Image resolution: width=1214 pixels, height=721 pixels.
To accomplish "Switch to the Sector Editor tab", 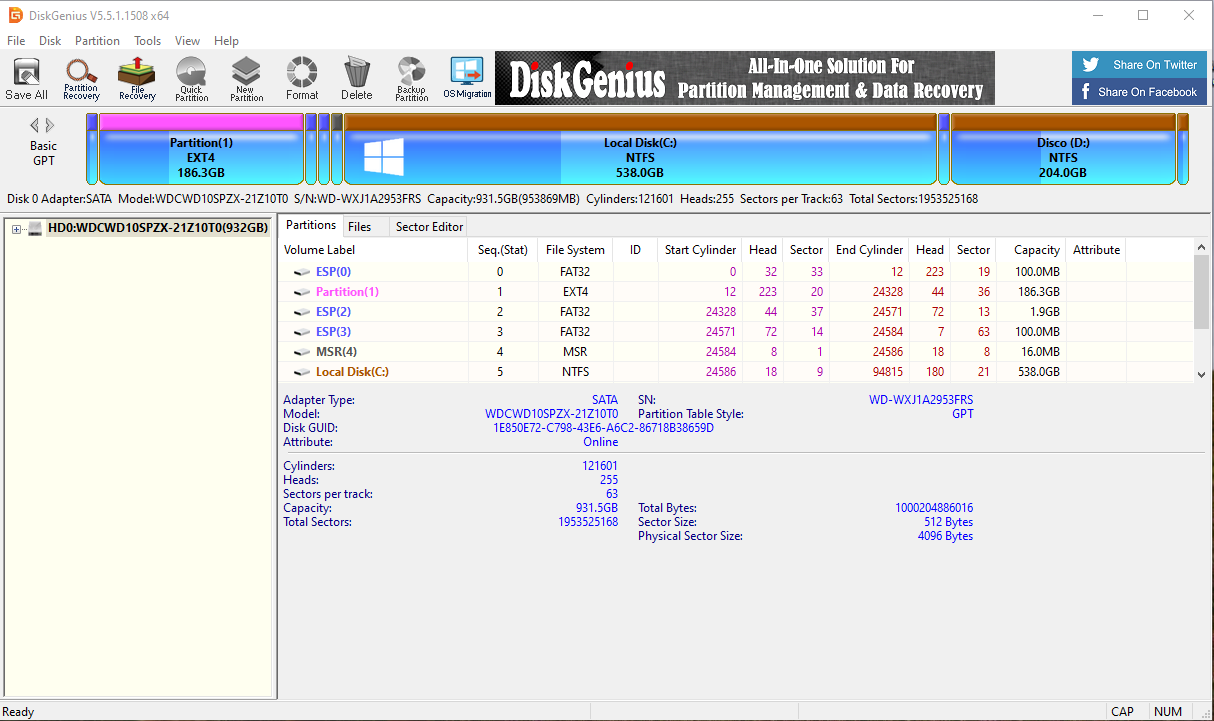I will 429,227.
